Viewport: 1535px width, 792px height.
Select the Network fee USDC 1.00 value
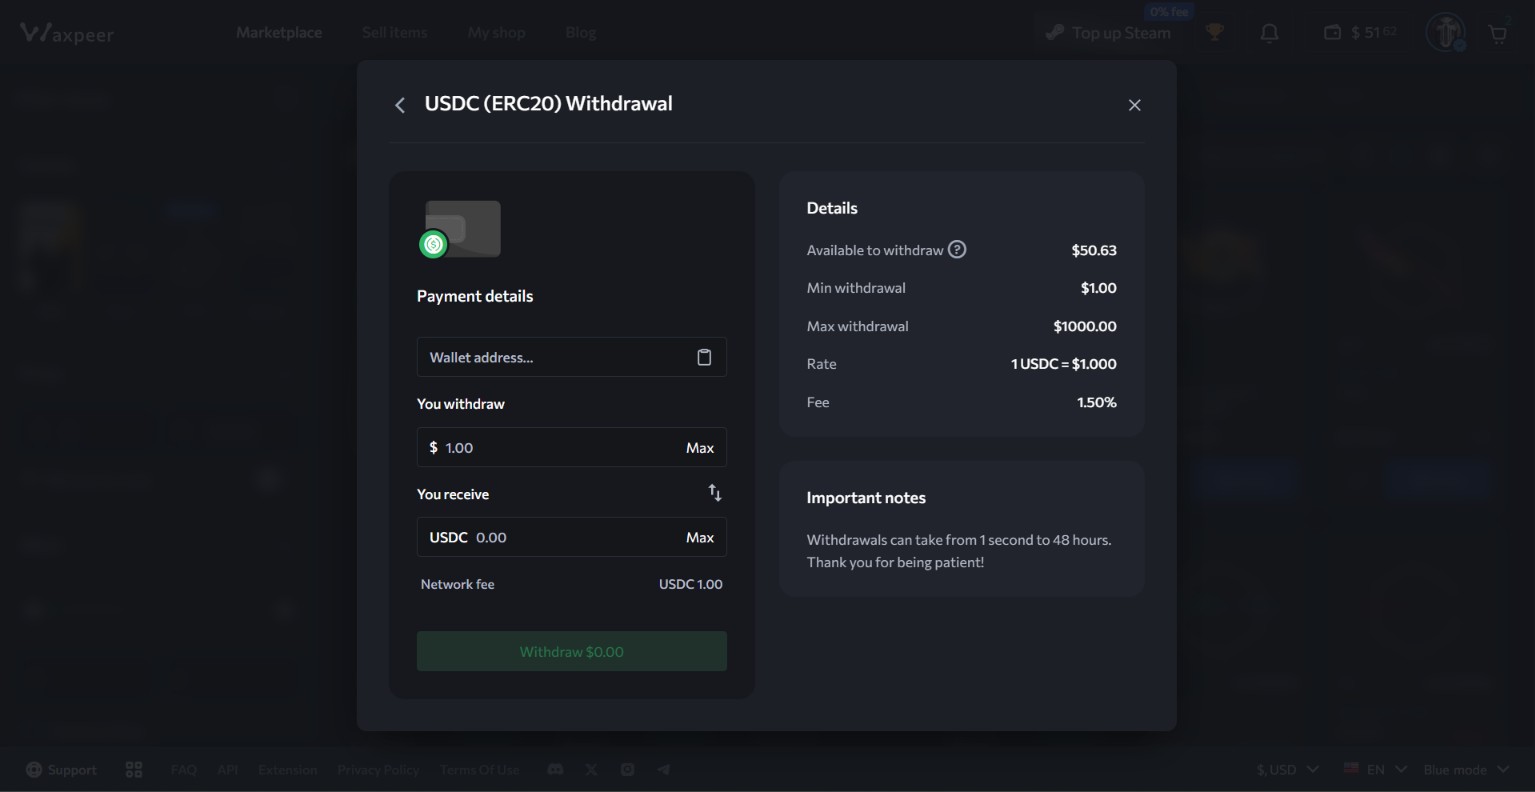point(690,584)
